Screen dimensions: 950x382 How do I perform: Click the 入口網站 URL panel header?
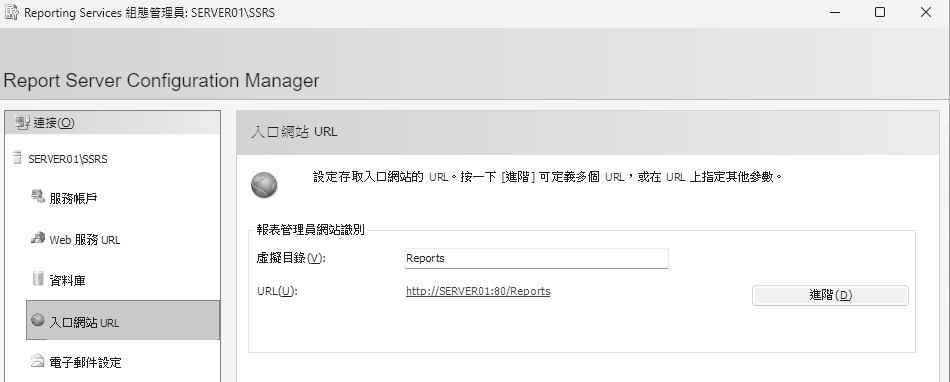click(x=587, y=132)
